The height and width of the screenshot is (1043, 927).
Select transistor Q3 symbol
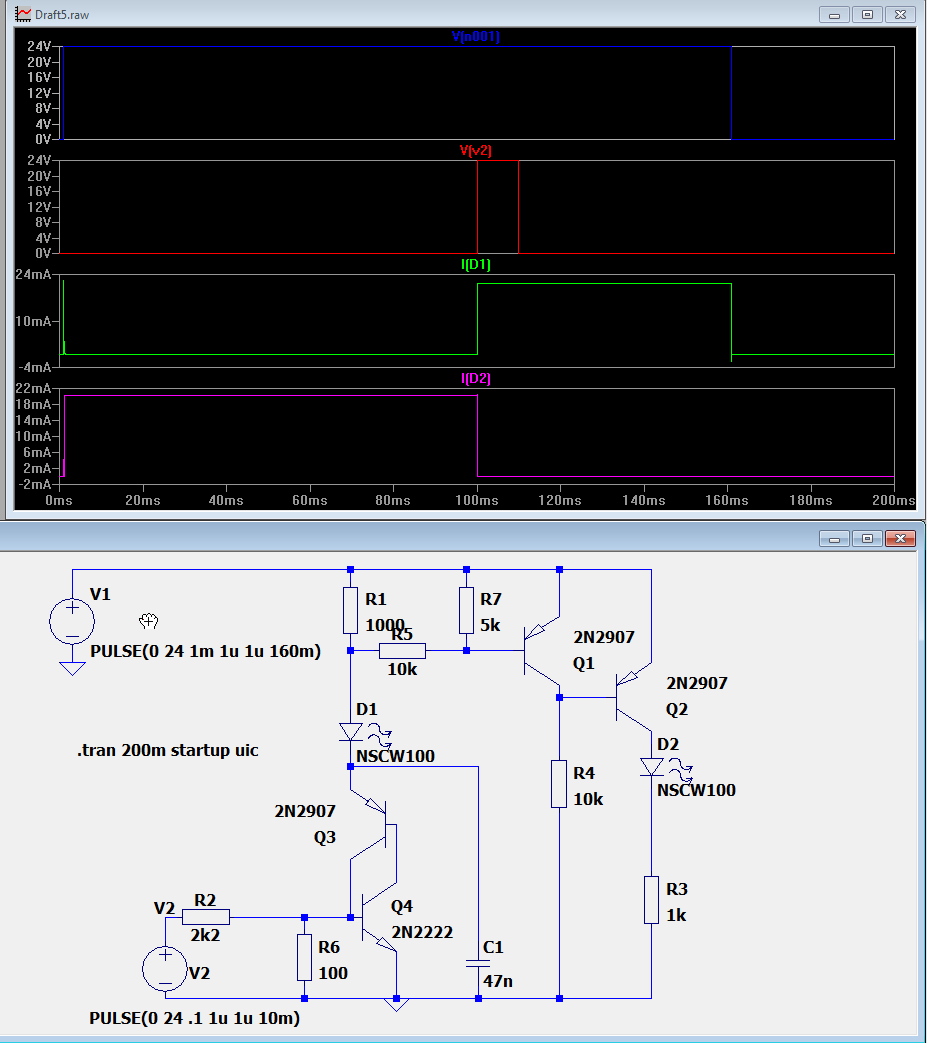[374, 825]
